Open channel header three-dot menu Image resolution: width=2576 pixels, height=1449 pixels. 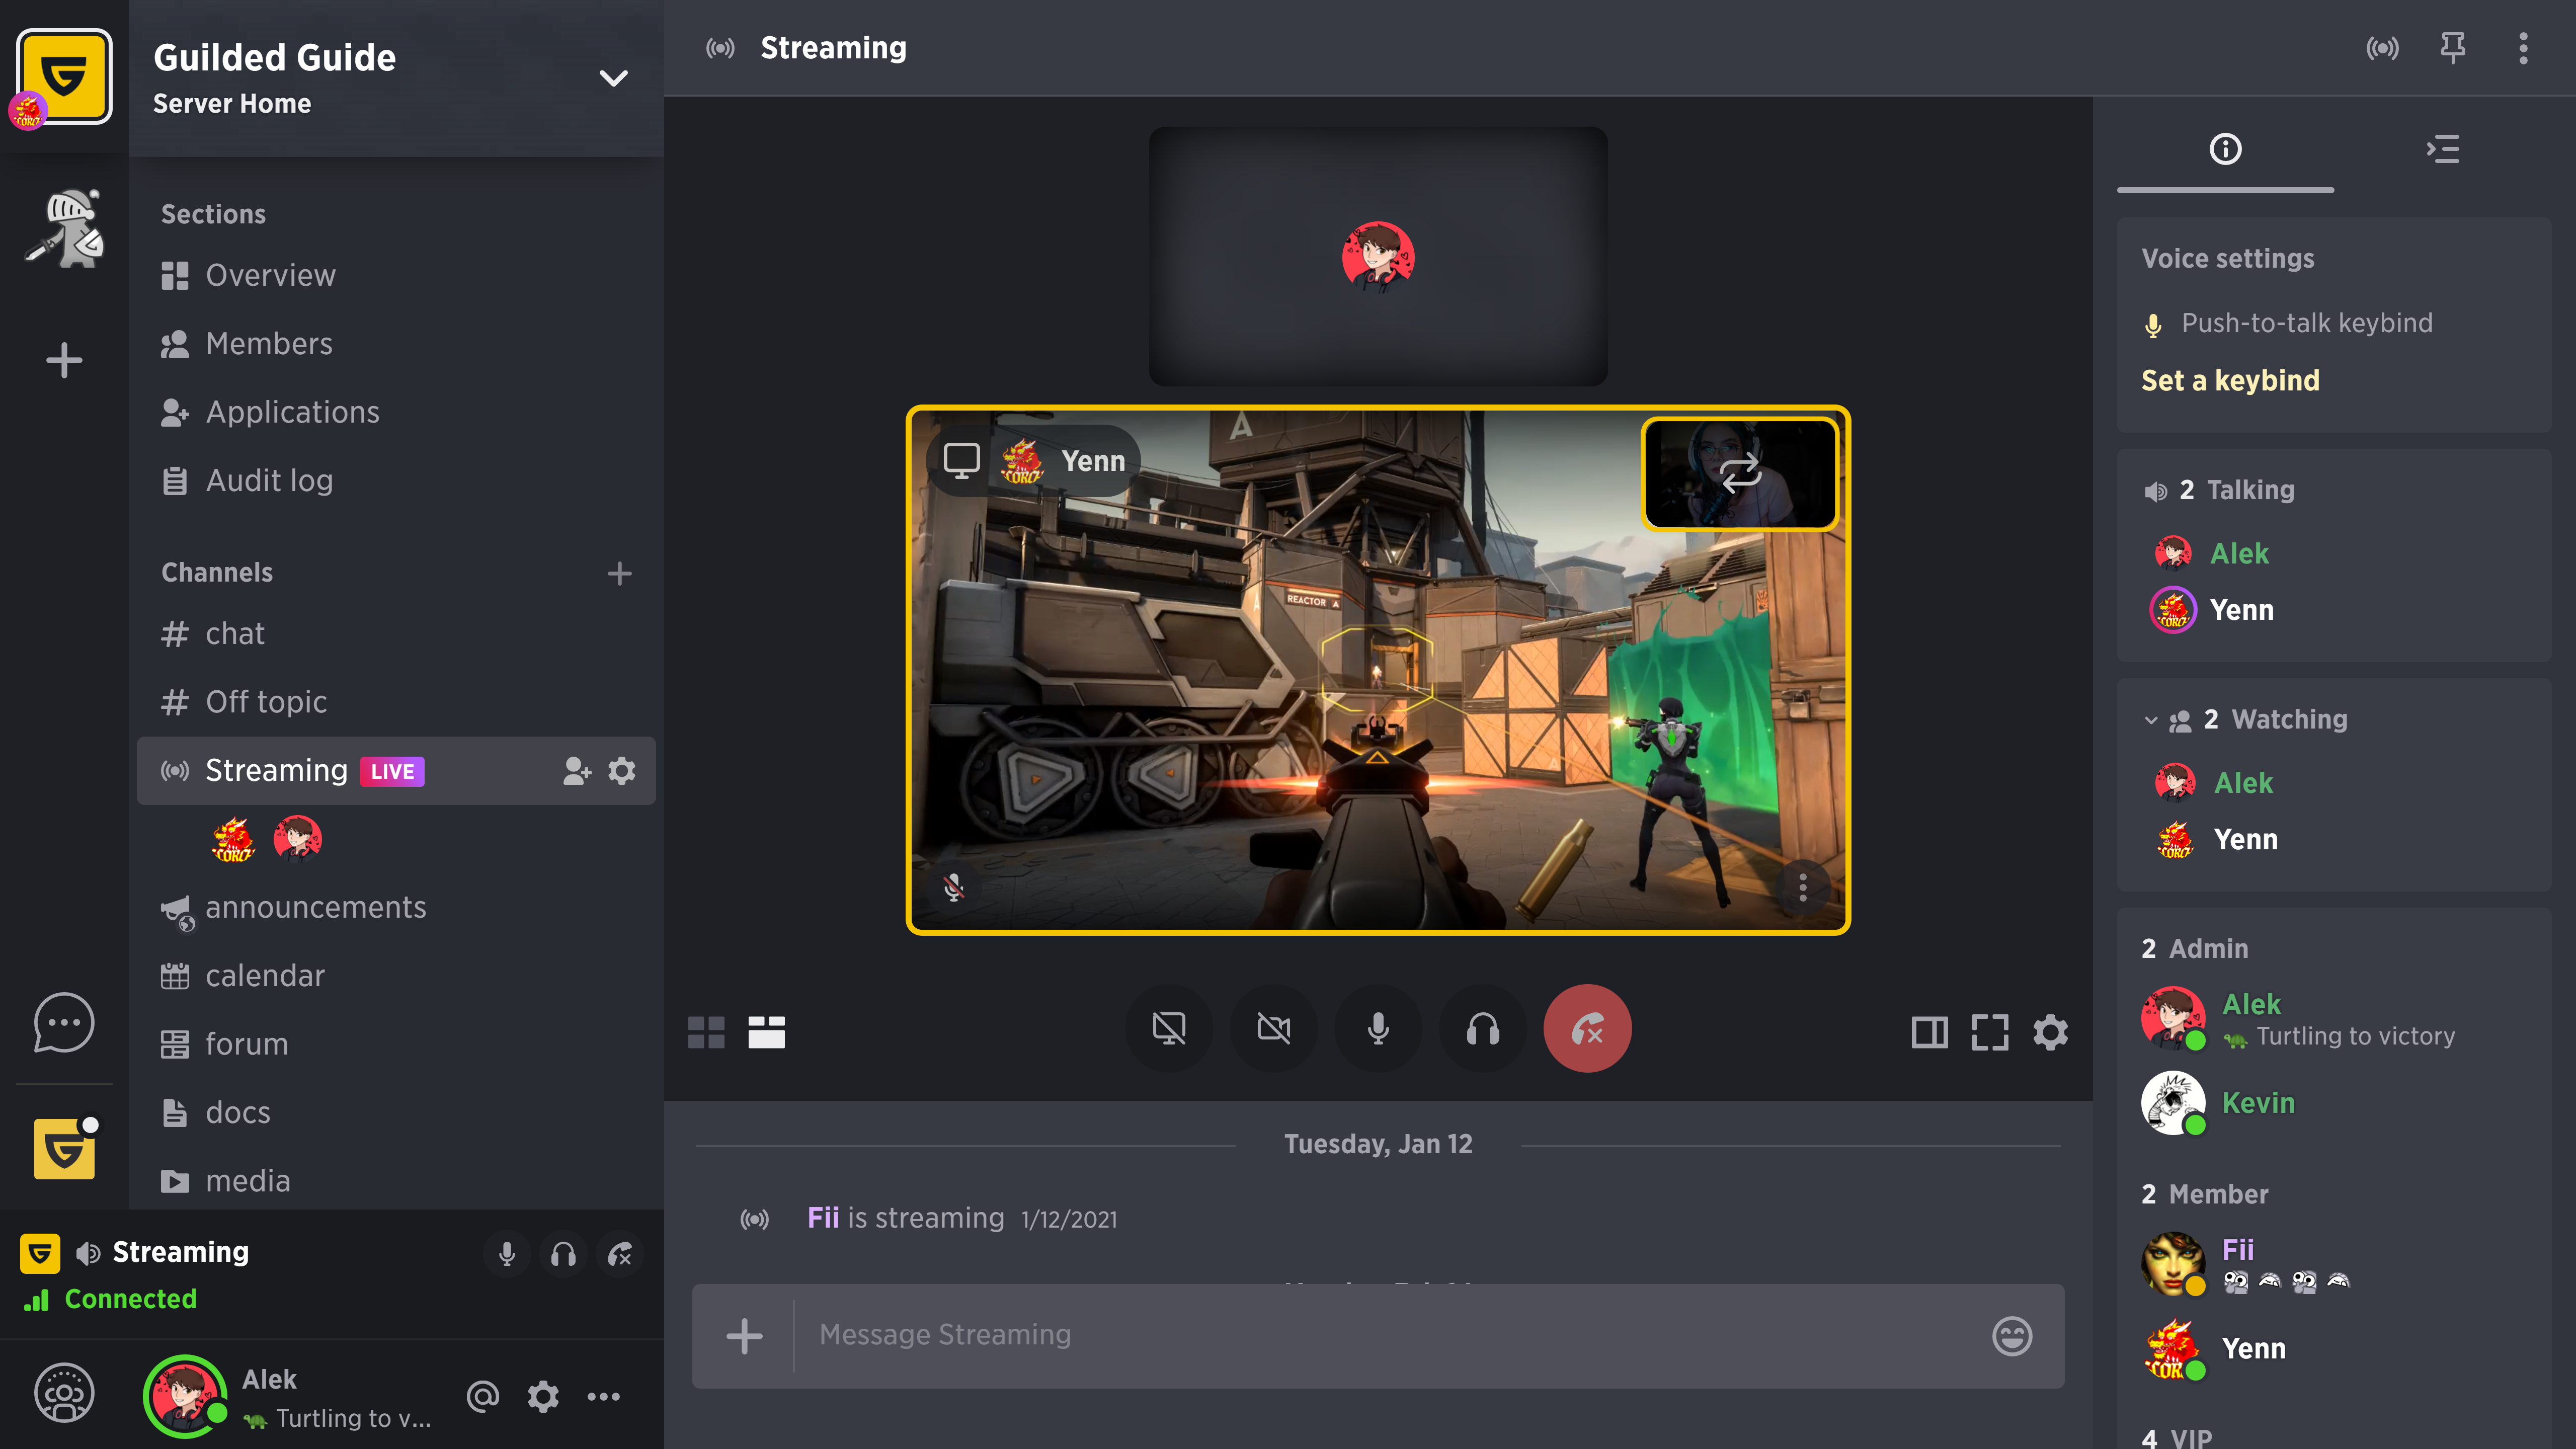click(2523, 48)
